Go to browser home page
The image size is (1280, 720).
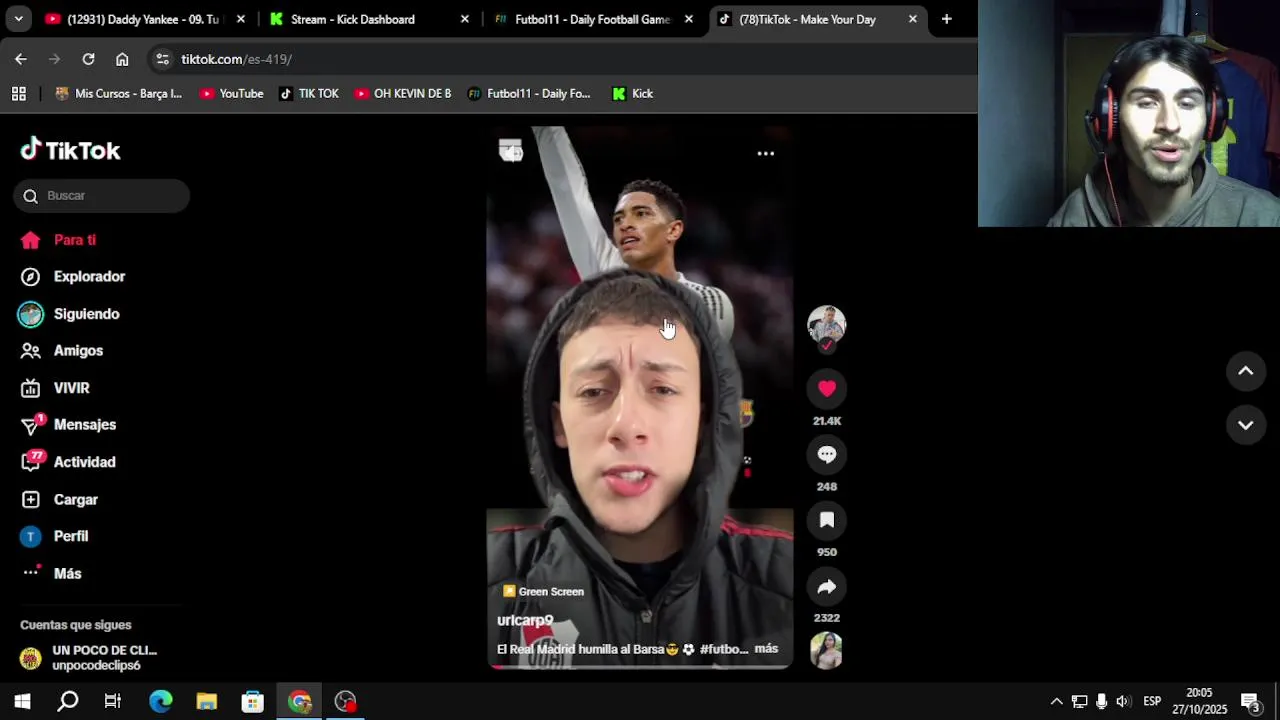pyautogui.click(x=122, y=59)
